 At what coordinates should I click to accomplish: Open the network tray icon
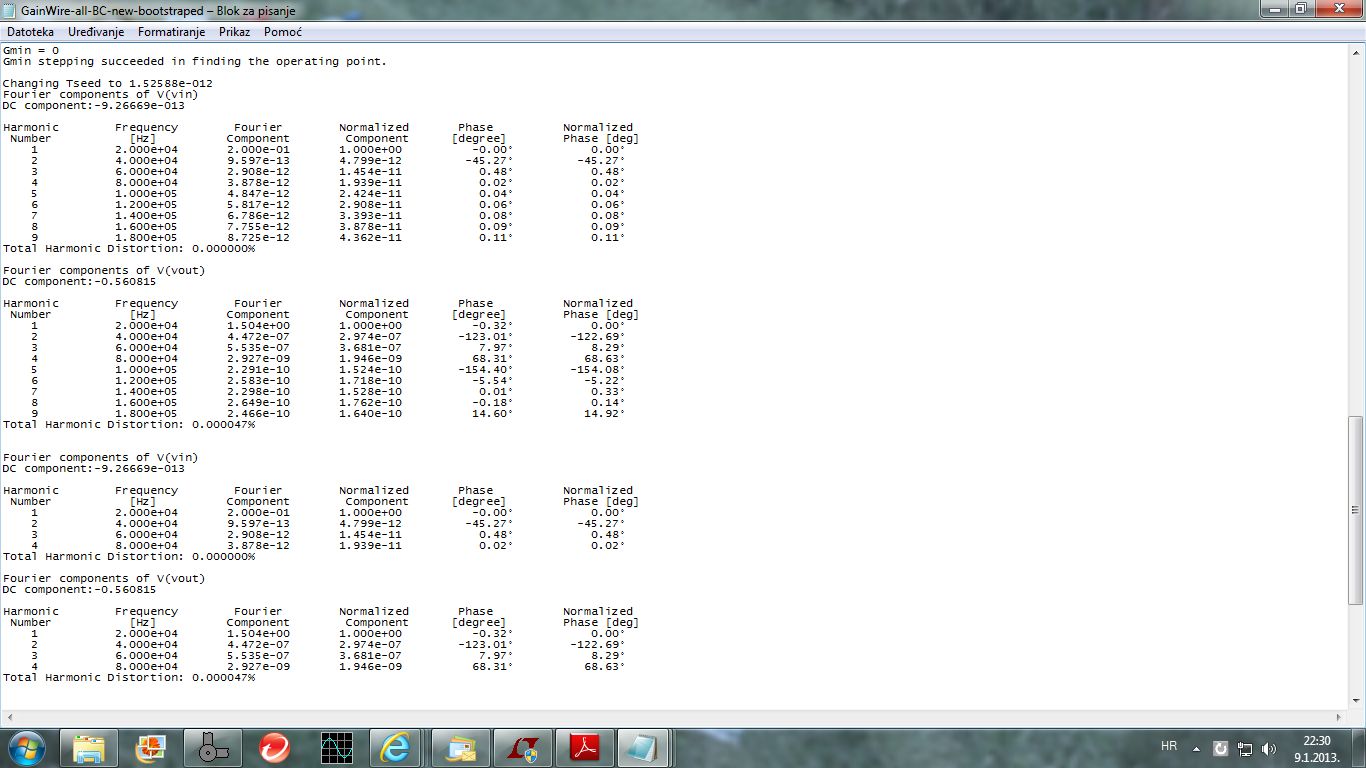(1245, 748)
